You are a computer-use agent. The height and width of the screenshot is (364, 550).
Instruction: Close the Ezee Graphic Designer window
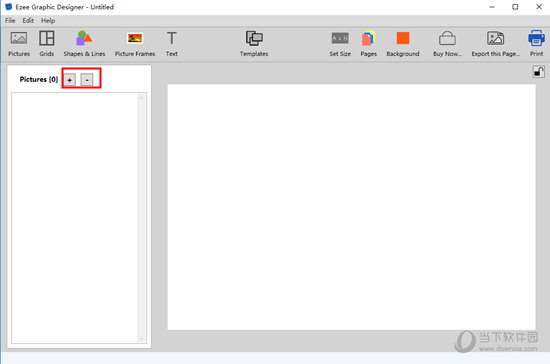tap(539, 7)
